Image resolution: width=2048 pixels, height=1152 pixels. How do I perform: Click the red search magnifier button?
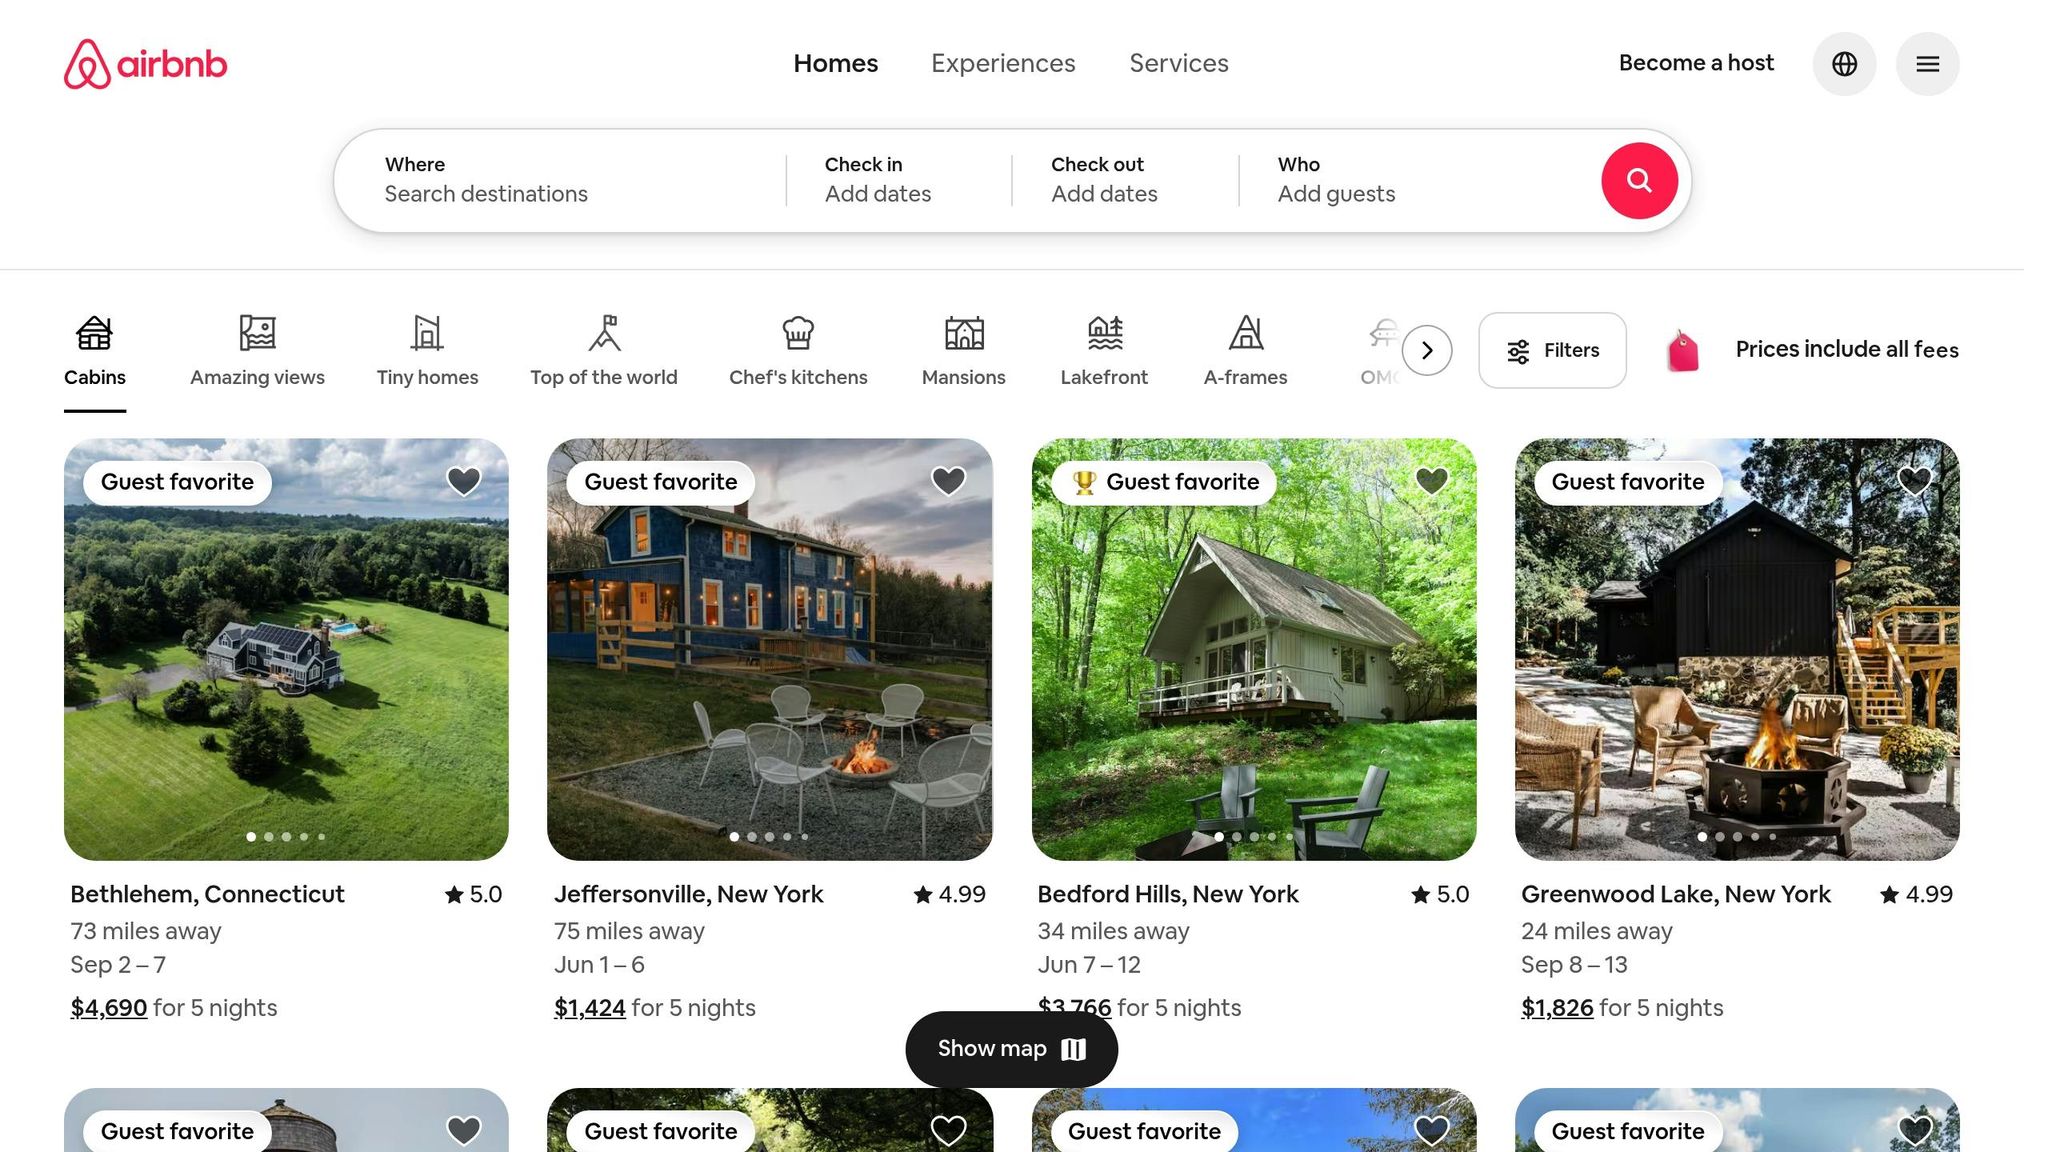(1639, 181)
